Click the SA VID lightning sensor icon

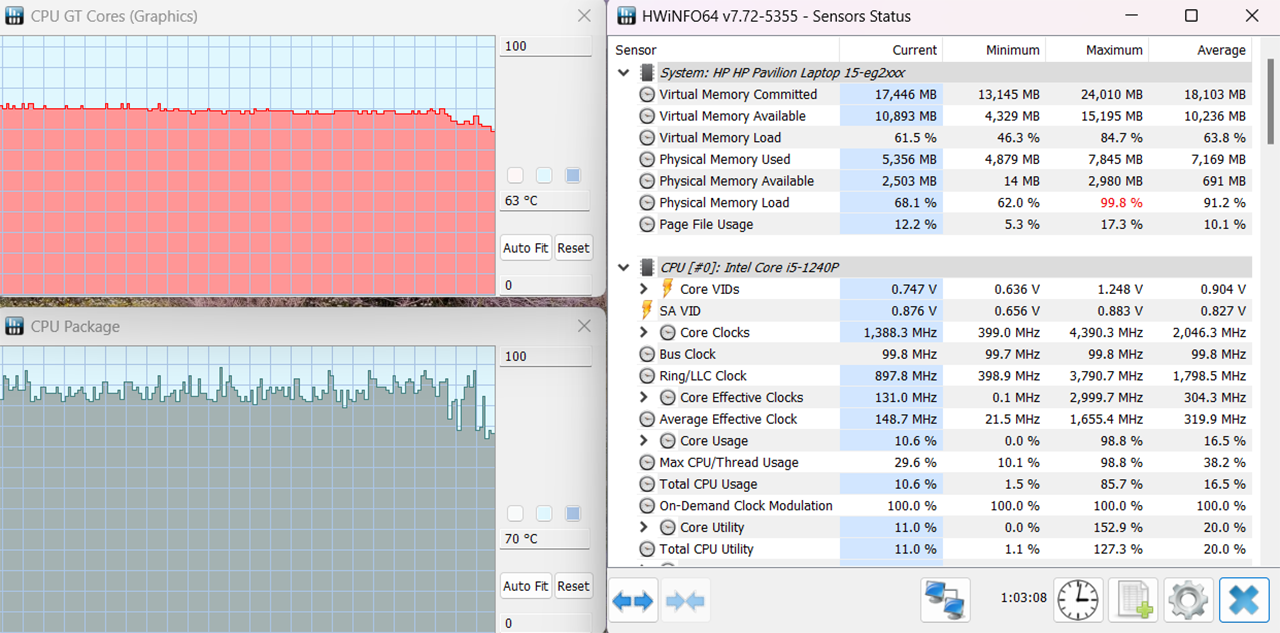point(647,311)
